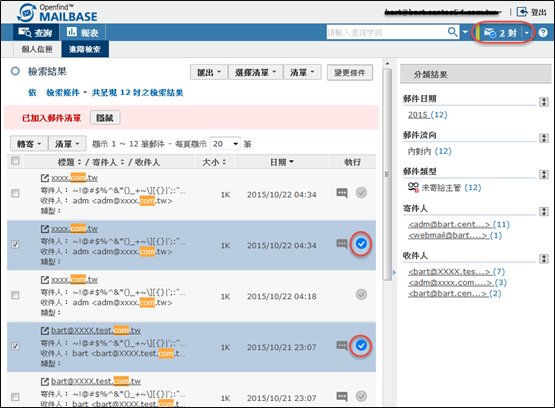
Task: Tick the select-all checkbox in the header
Action: click(15, 161)
